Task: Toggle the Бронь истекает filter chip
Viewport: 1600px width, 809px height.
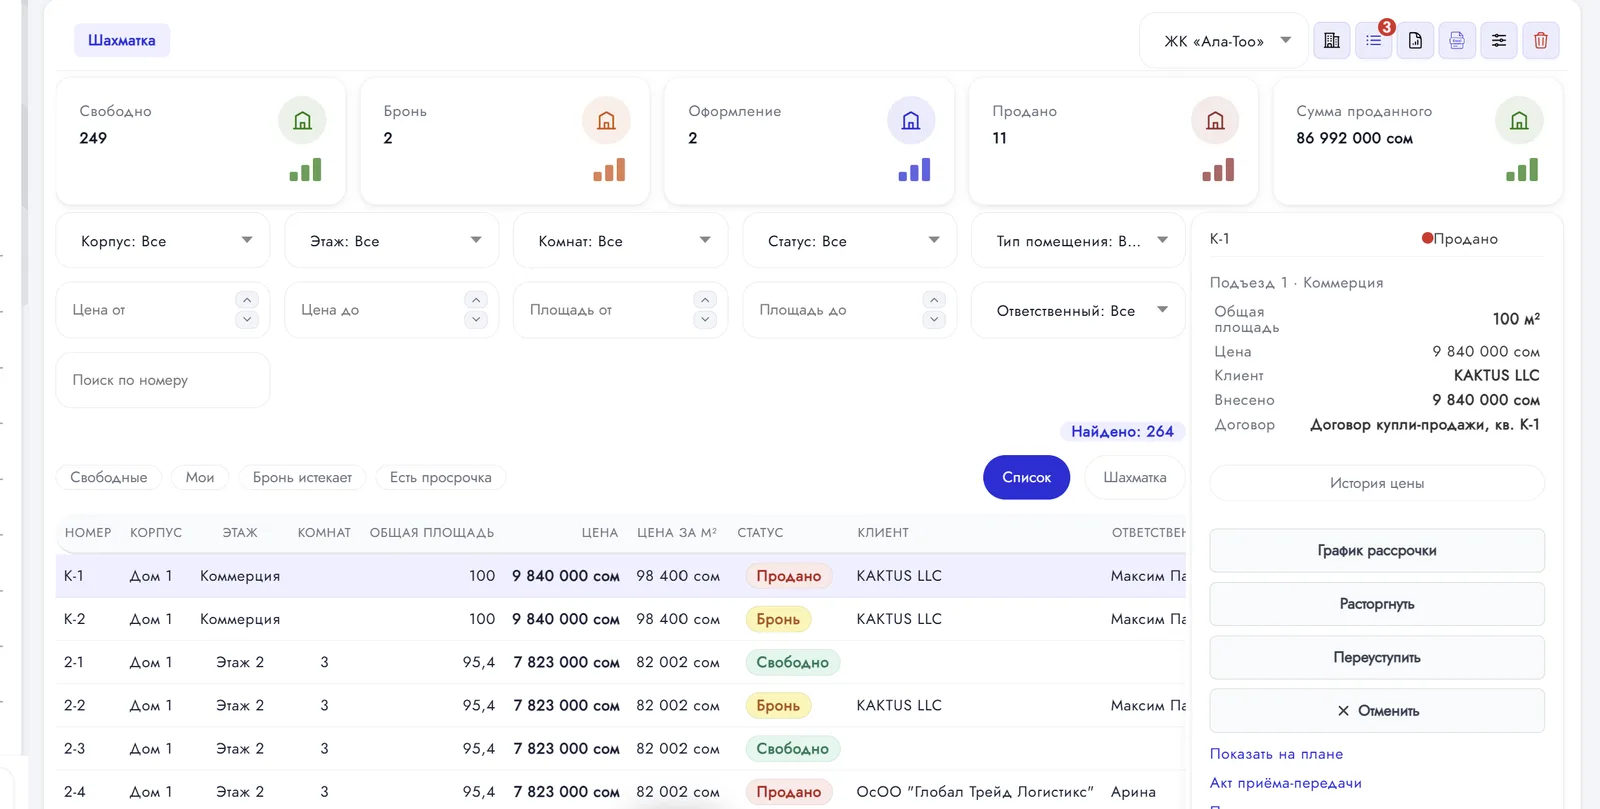Action: pos(302,478)
